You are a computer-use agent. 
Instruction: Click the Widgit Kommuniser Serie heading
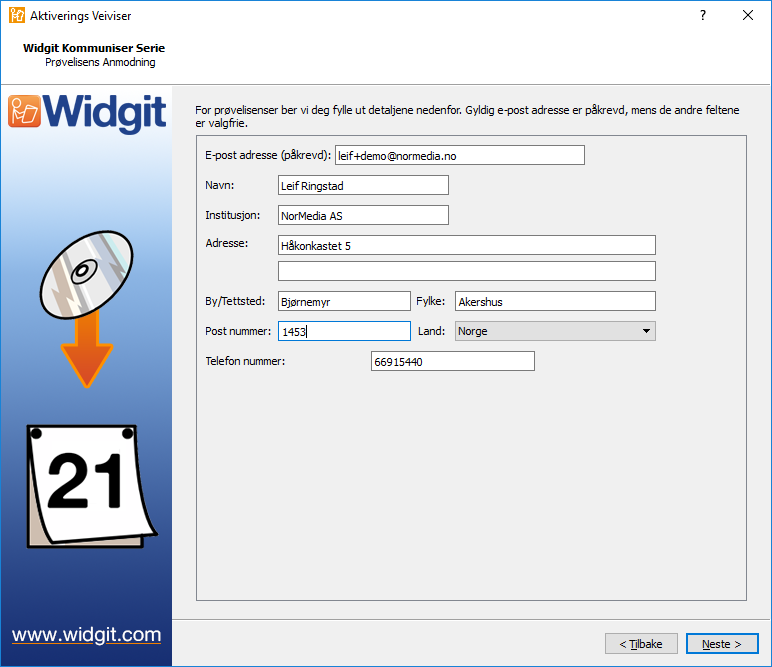coord(94,48)
